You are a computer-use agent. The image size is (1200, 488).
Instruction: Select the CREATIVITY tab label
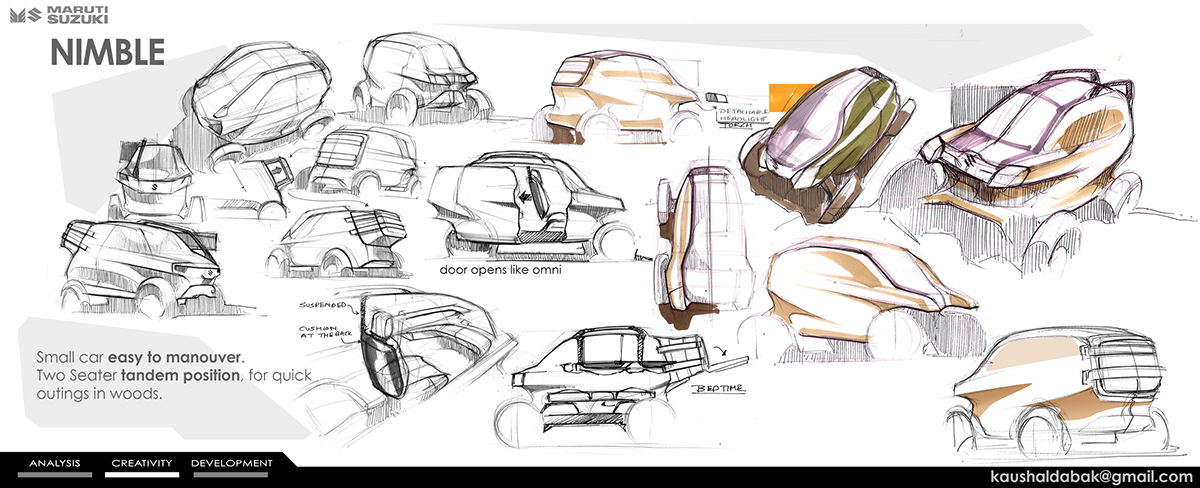143,463
